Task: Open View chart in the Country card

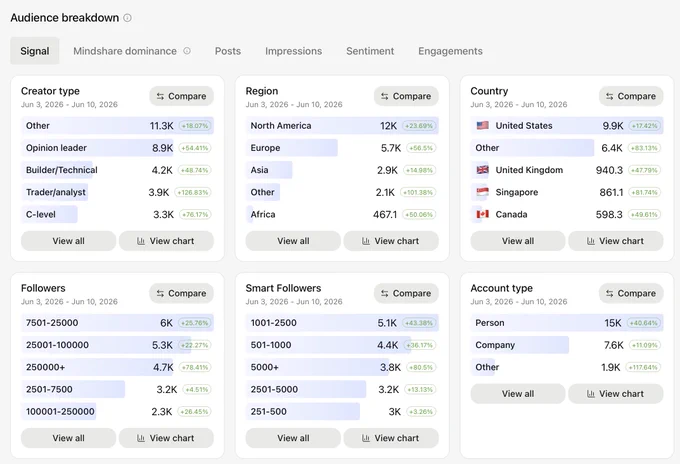Action: pyautogui.click(x=616, y=241)
